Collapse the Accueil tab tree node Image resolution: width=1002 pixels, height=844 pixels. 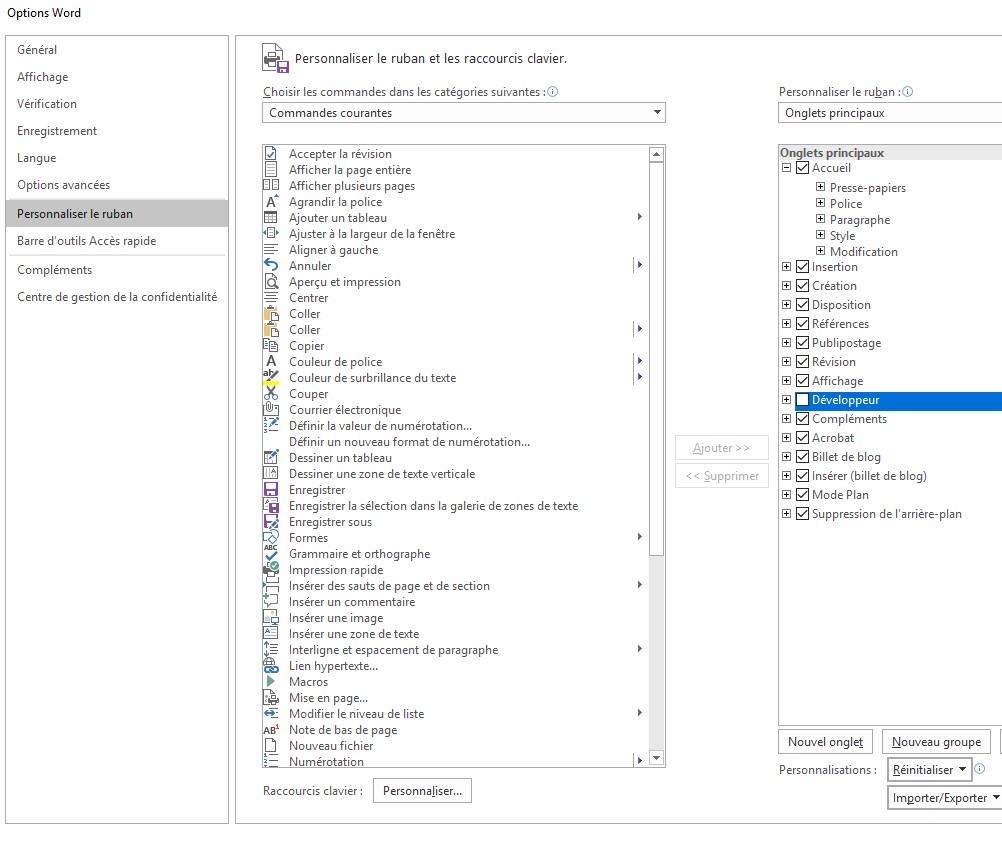tap(787, 168)
